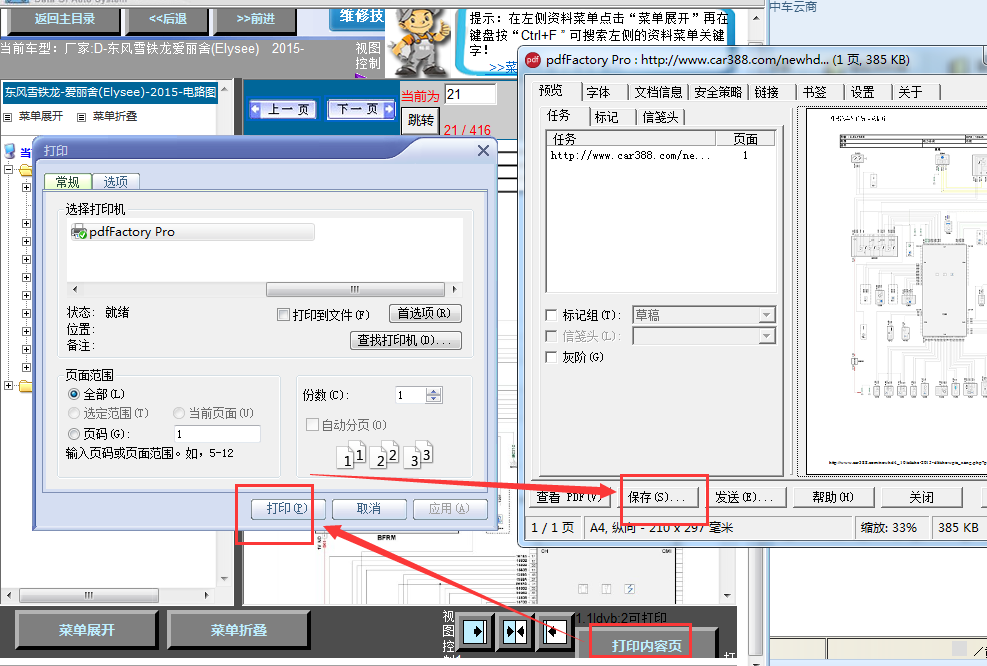Image resolution: width=987 pixels, height=666 pixels.
Task: Enable 标记组 checkbox
Action: (x=551, y=315)
